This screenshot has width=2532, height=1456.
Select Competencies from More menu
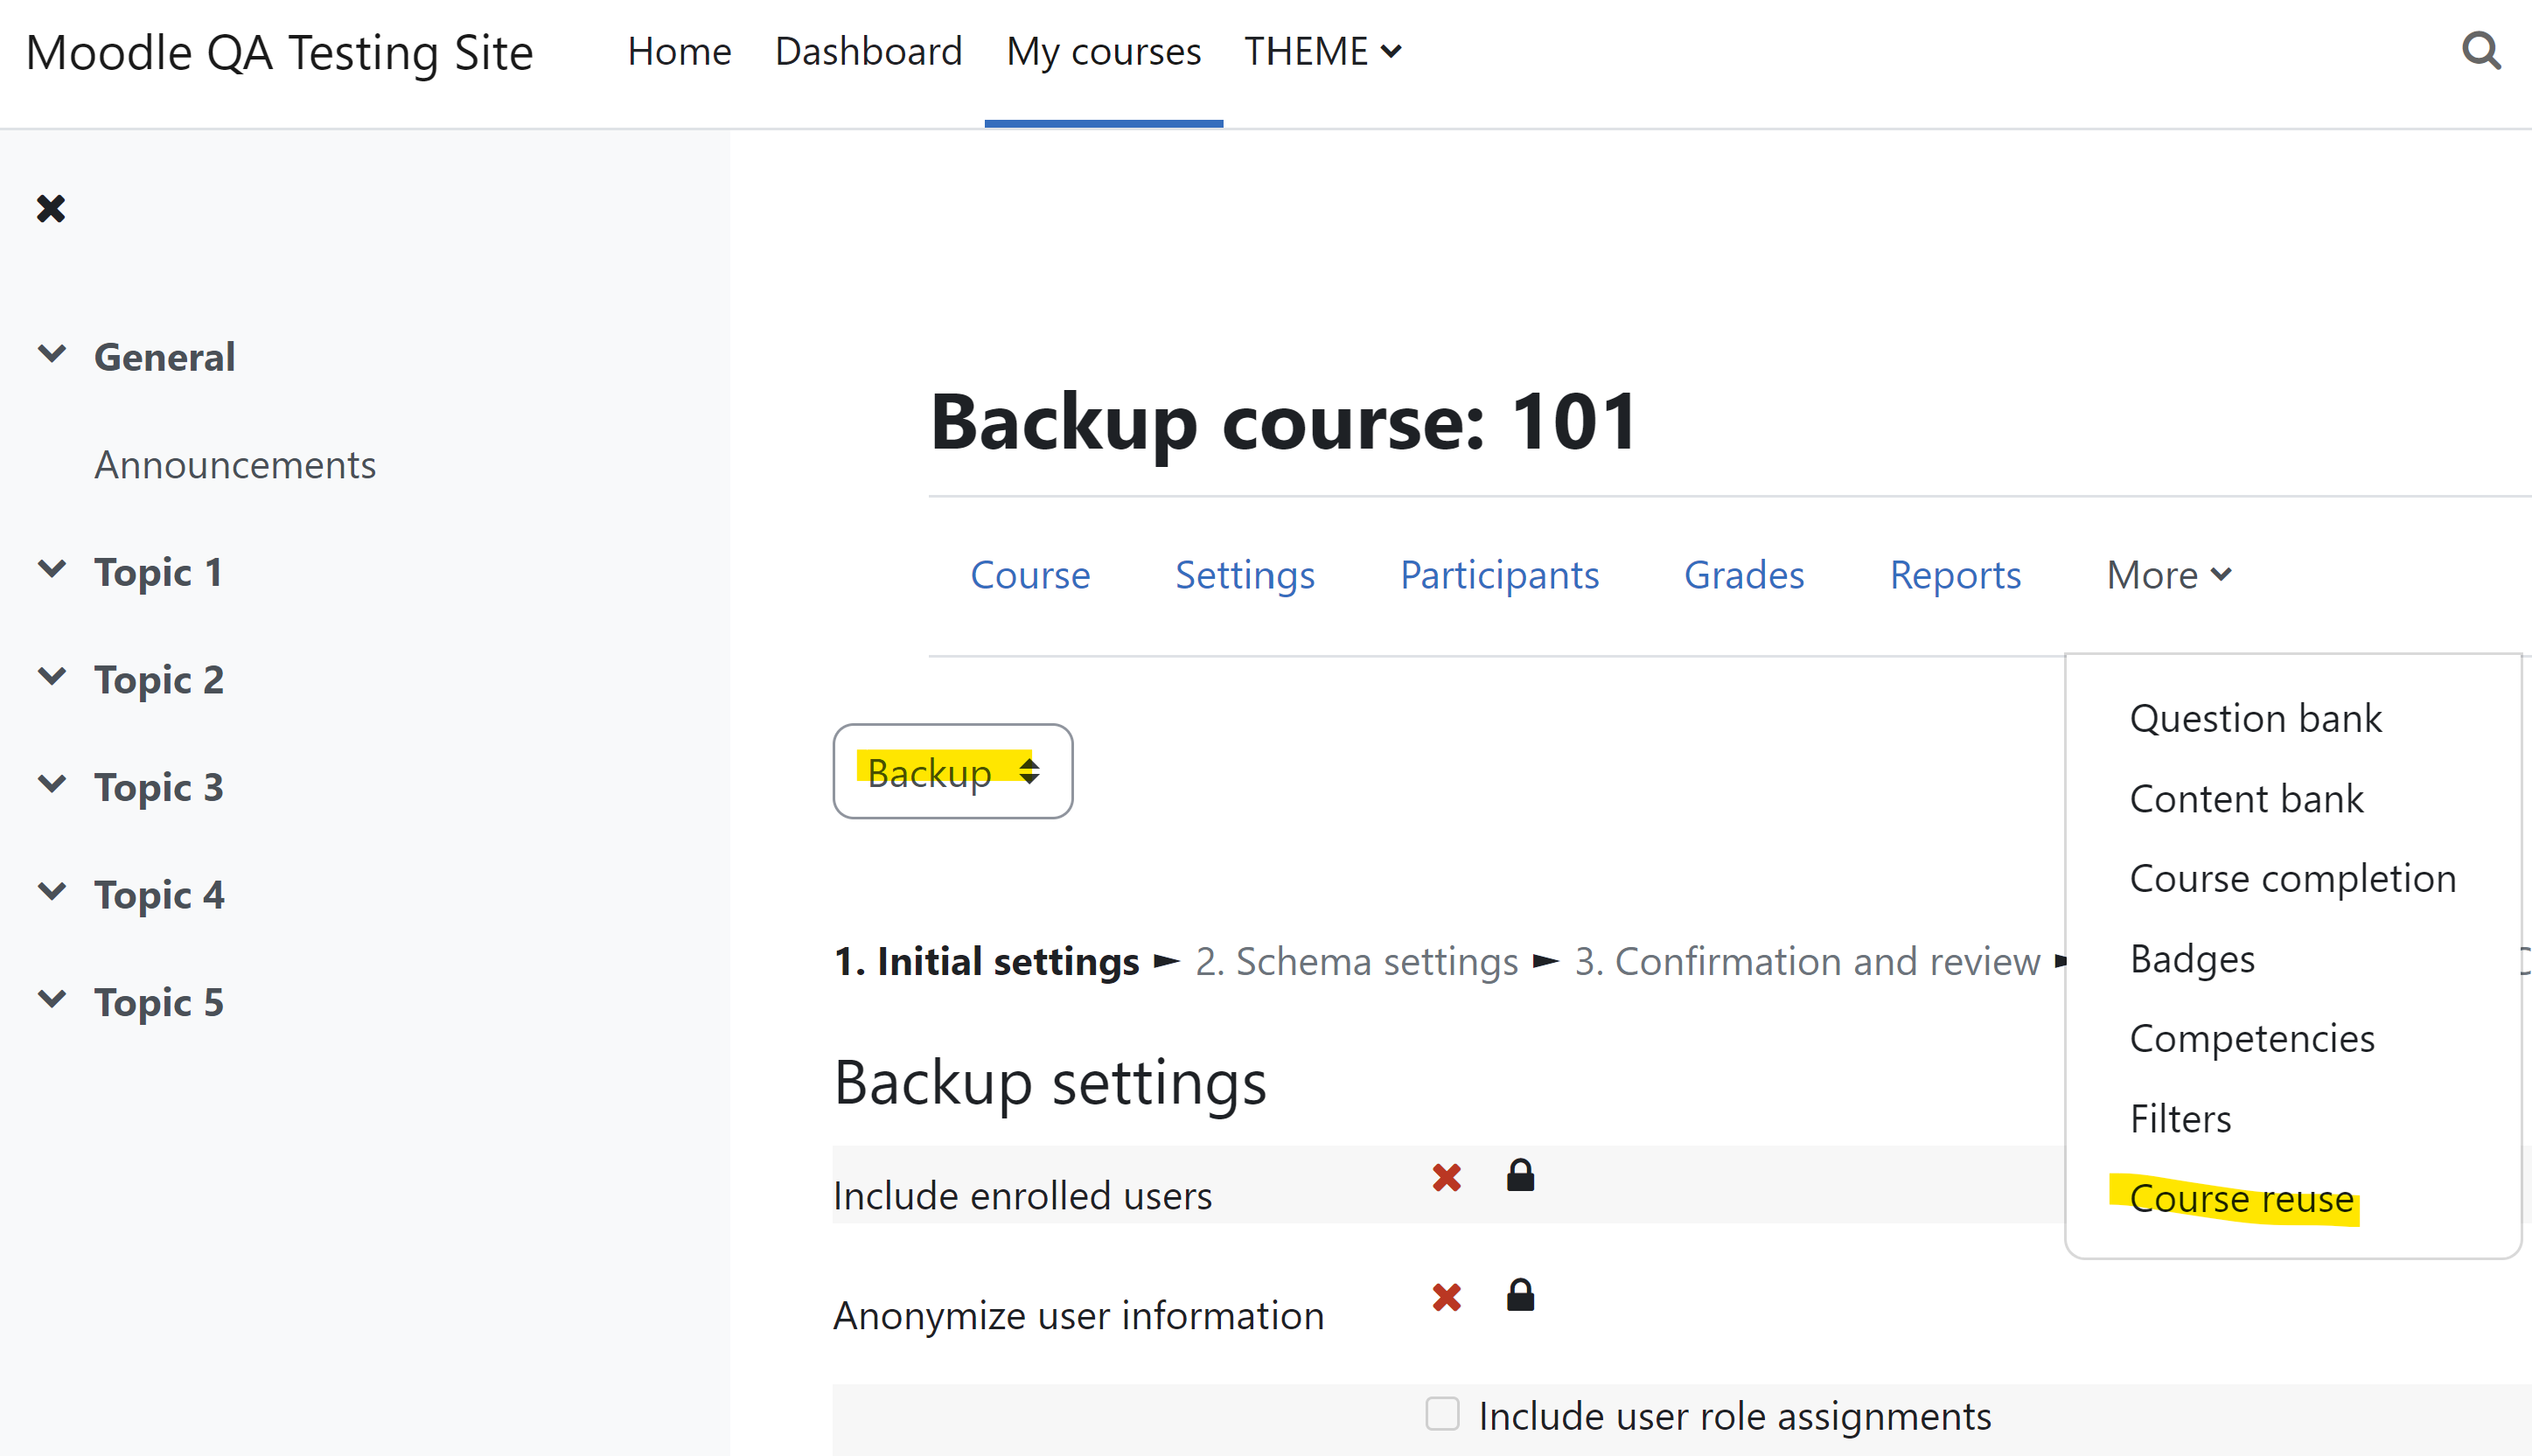(2252, 1039)
